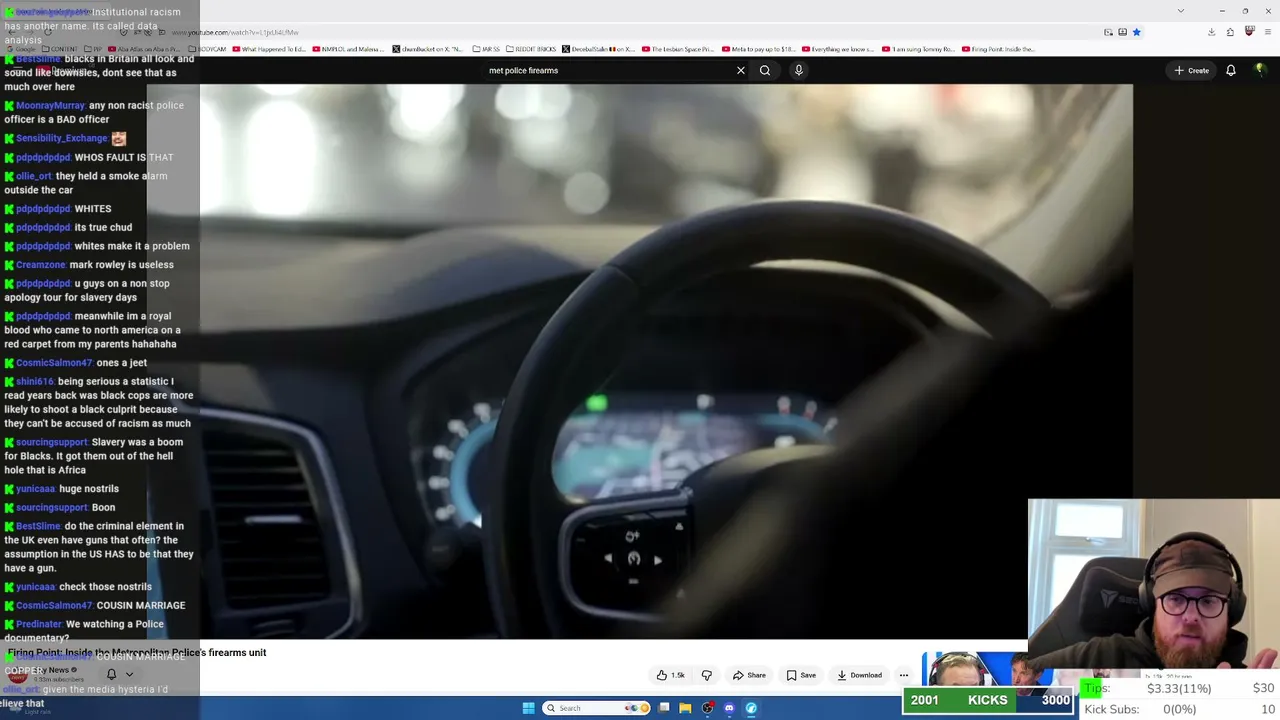Image resolution: width=1280 pixels, height=720 pixels.
Task: Open the 'NMPLOL and Malena' bookmark
Action: 346,49
